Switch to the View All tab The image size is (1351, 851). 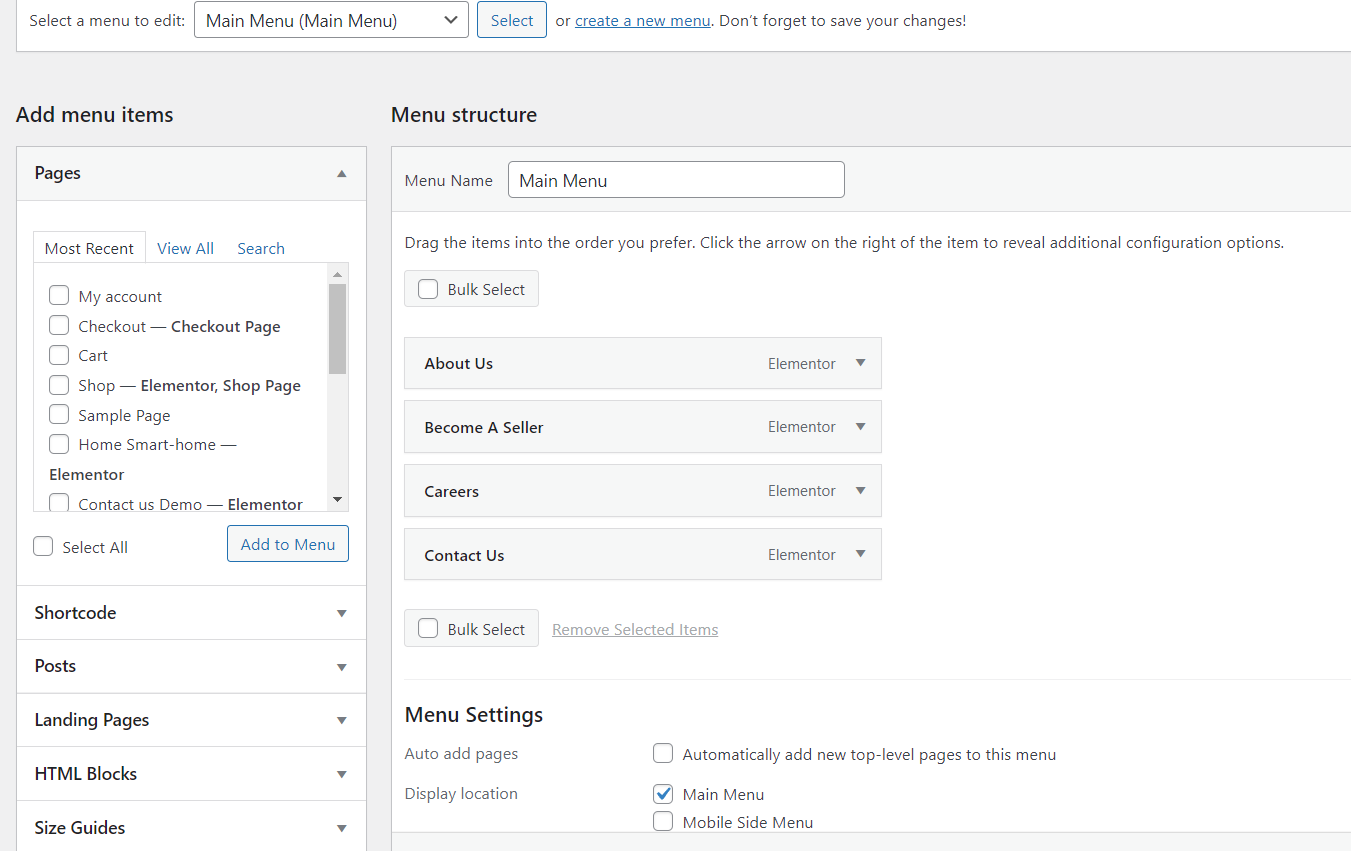pos(185,248)
